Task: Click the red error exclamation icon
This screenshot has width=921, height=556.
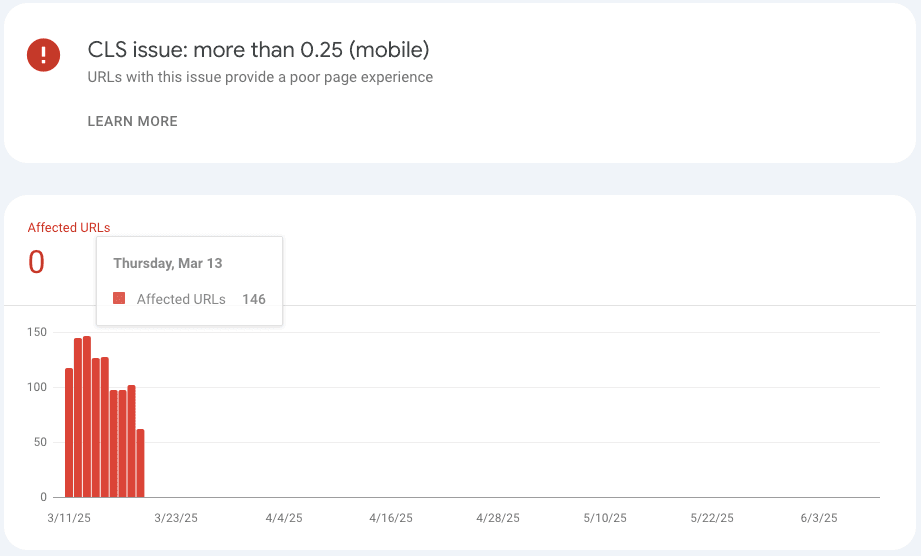Action: (x=44, y=54)
